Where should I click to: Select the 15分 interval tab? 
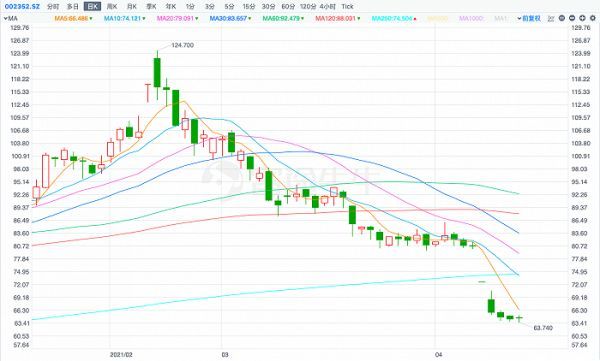click(x=249, y=7)
